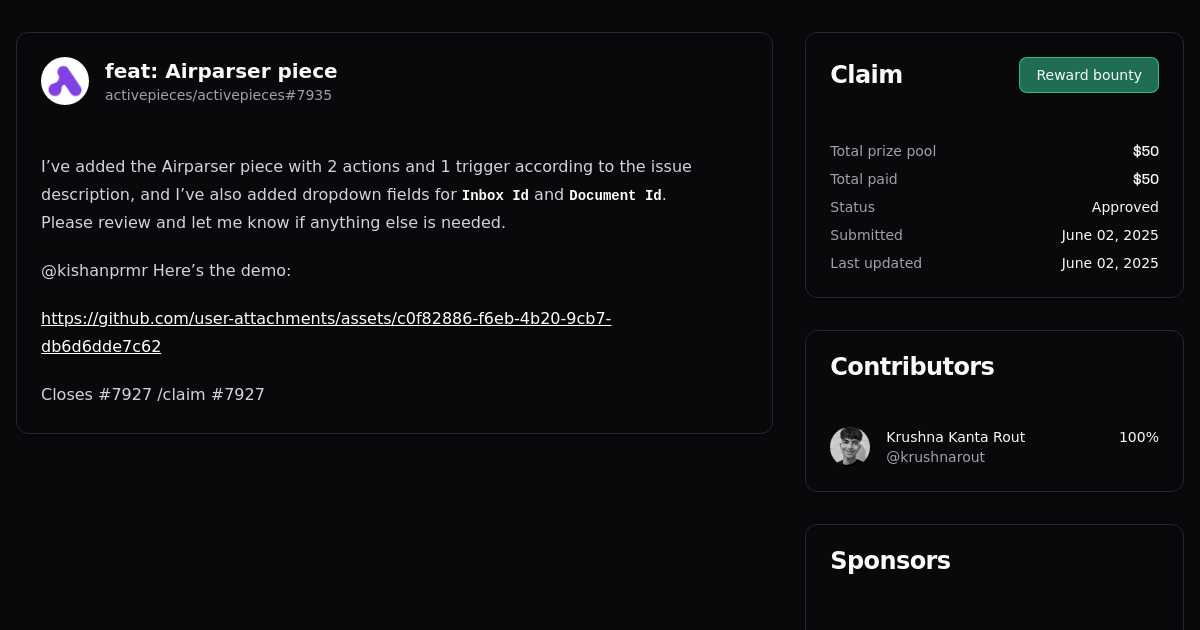This screenshot has height=630, width=1200.
Task: Click Krushna Kanta Rout's profile photo
Action: click(x=850, y=447)
